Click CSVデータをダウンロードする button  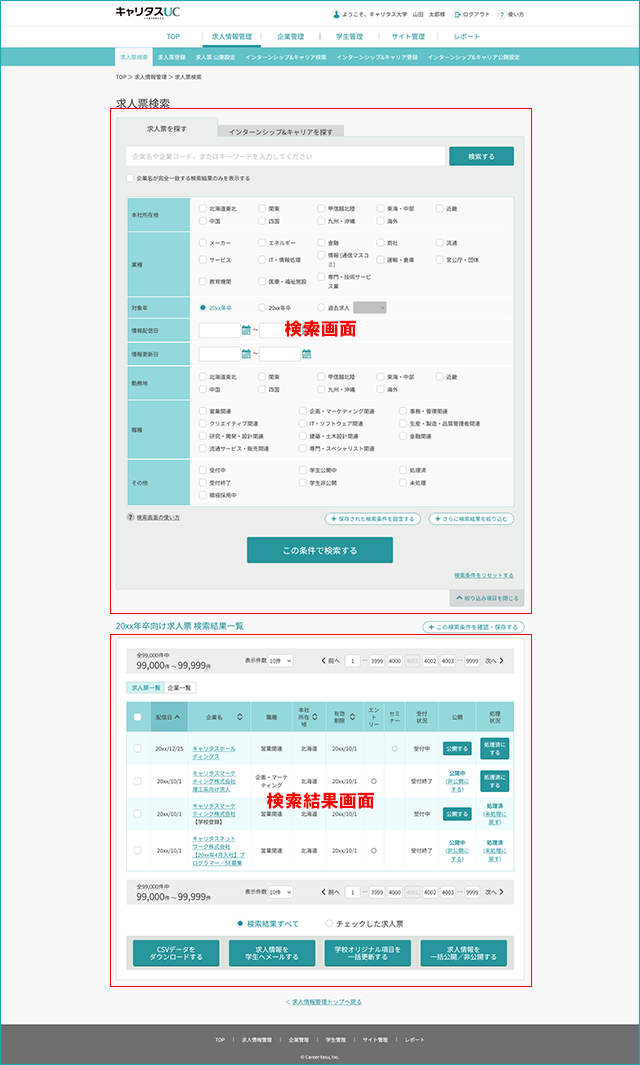176,953
